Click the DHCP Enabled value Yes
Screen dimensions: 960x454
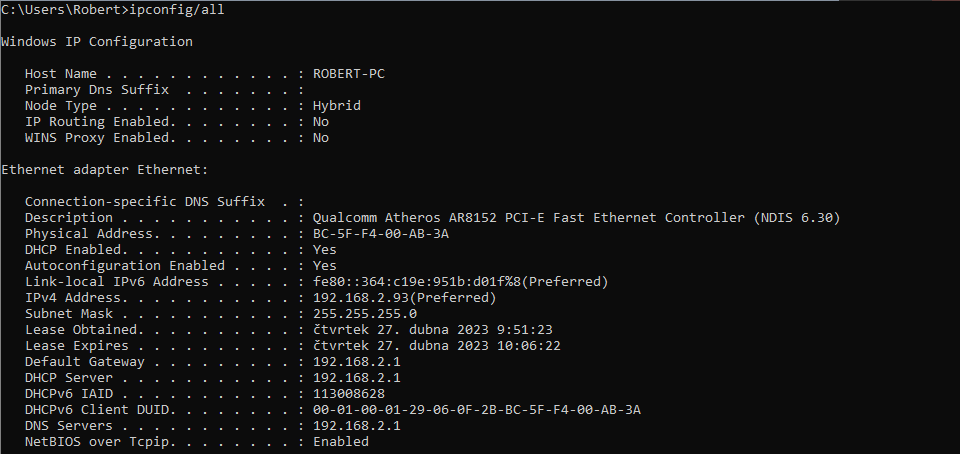[324, 250]
